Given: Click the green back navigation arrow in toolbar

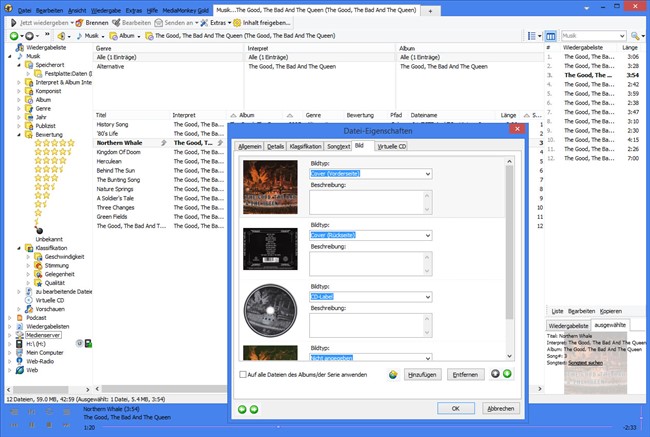Looking at the screenshot, I should tap(14, 36).
